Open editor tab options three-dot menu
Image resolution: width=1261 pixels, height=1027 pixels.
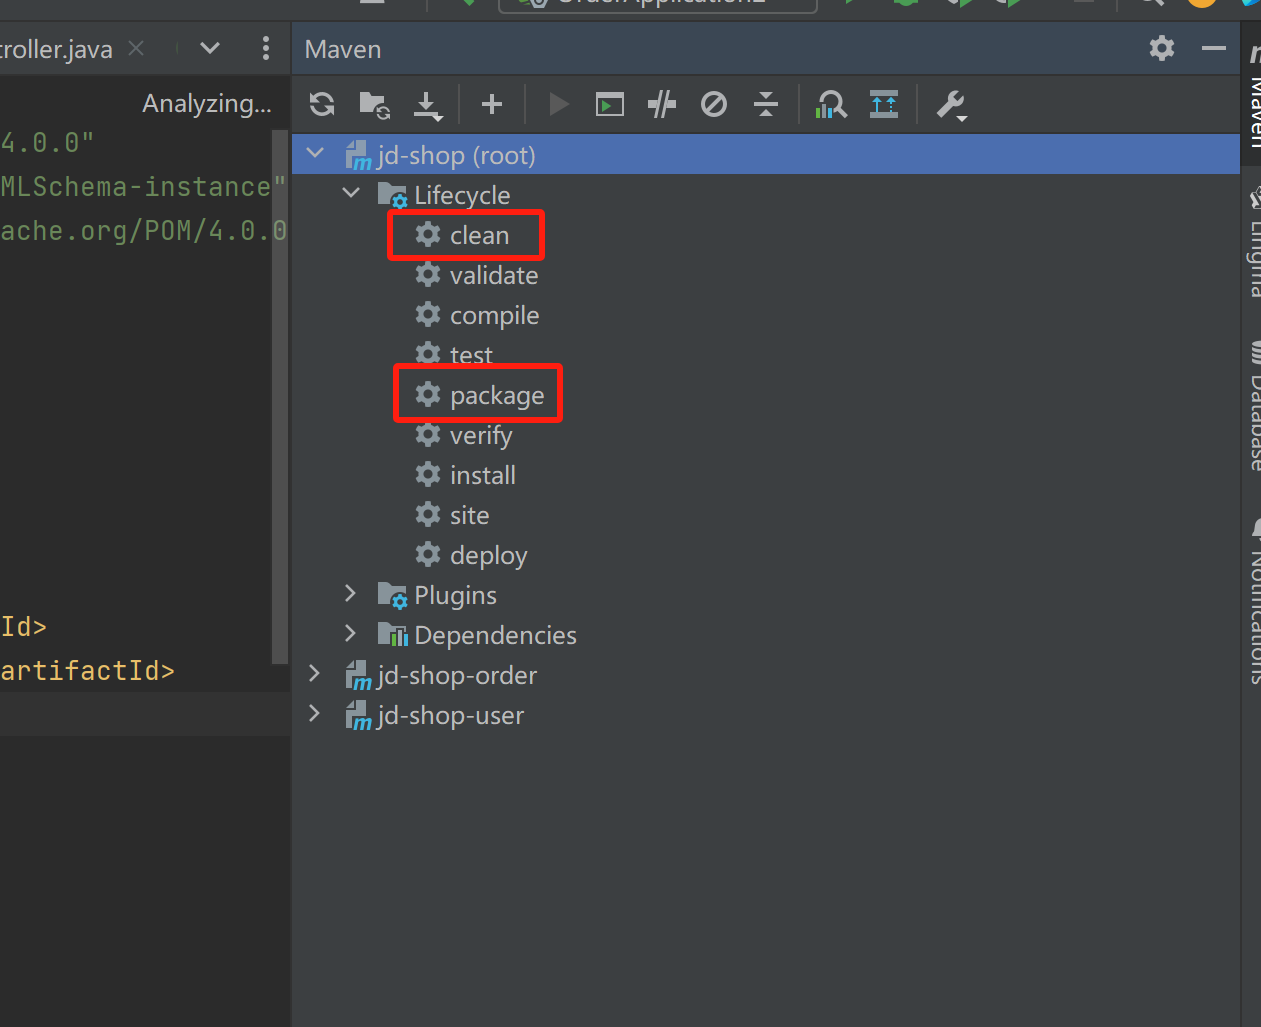[x=265, y=48]
